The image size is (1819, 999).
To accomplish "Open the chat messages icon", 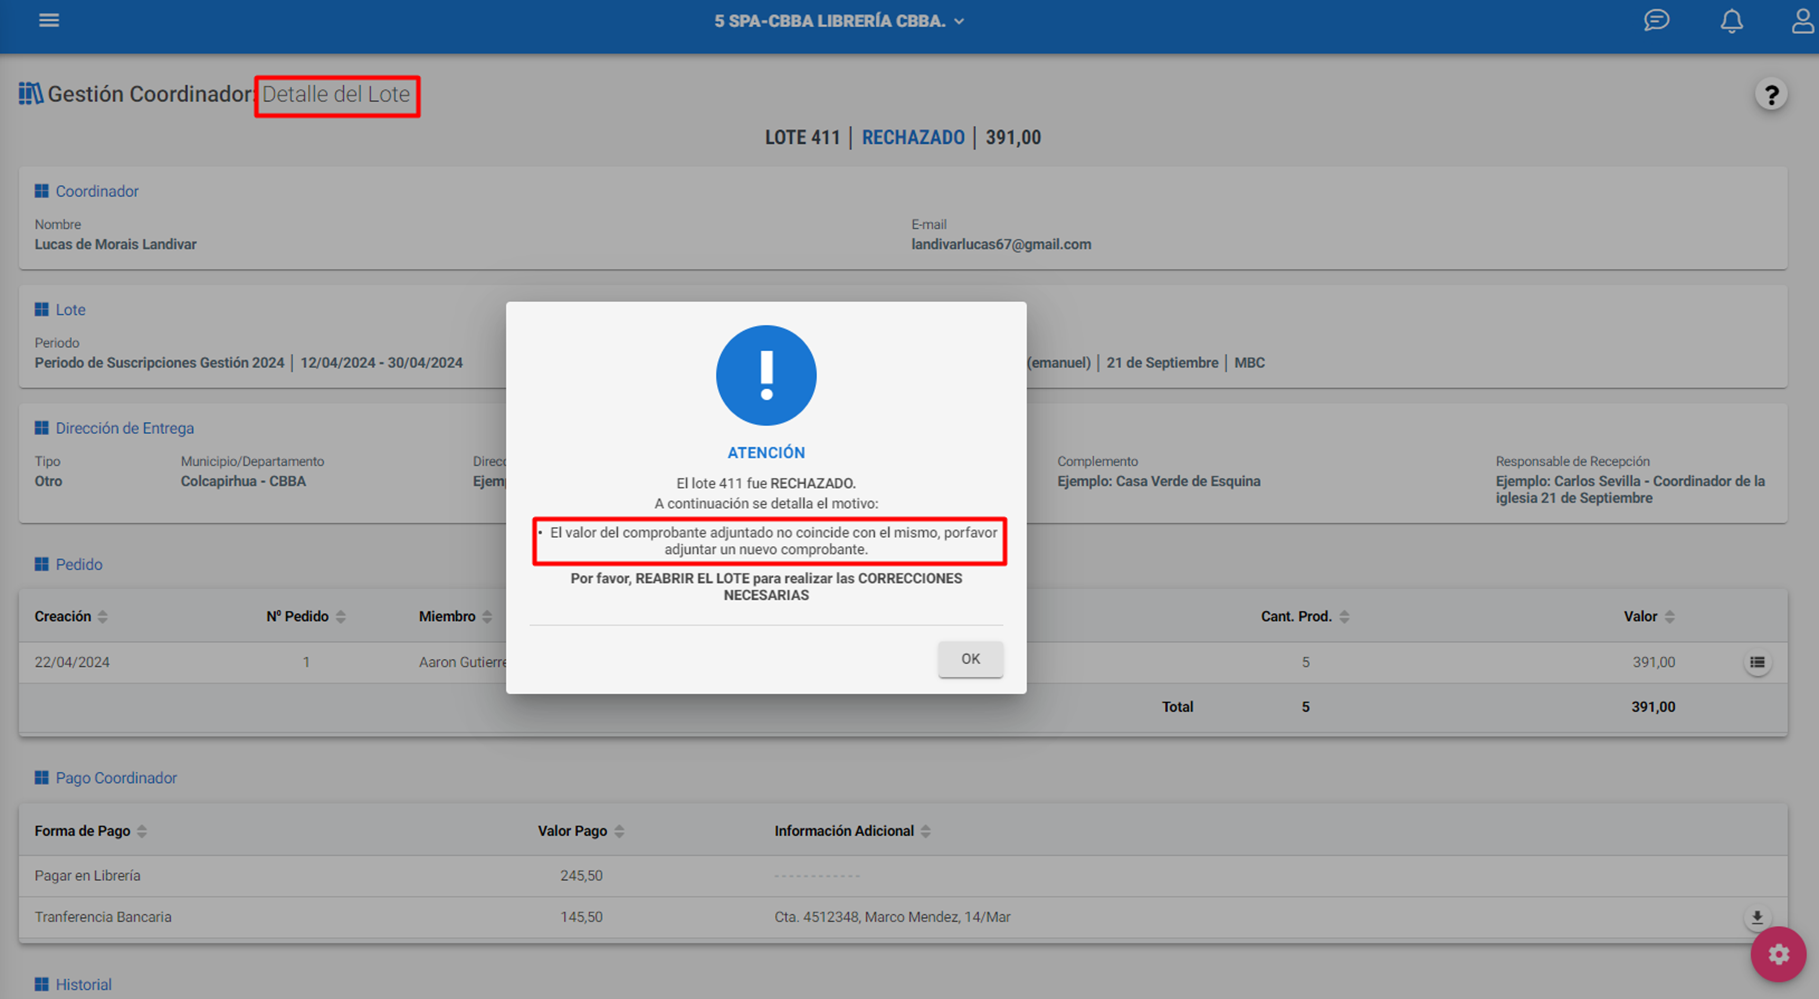I will point(1656,20).
